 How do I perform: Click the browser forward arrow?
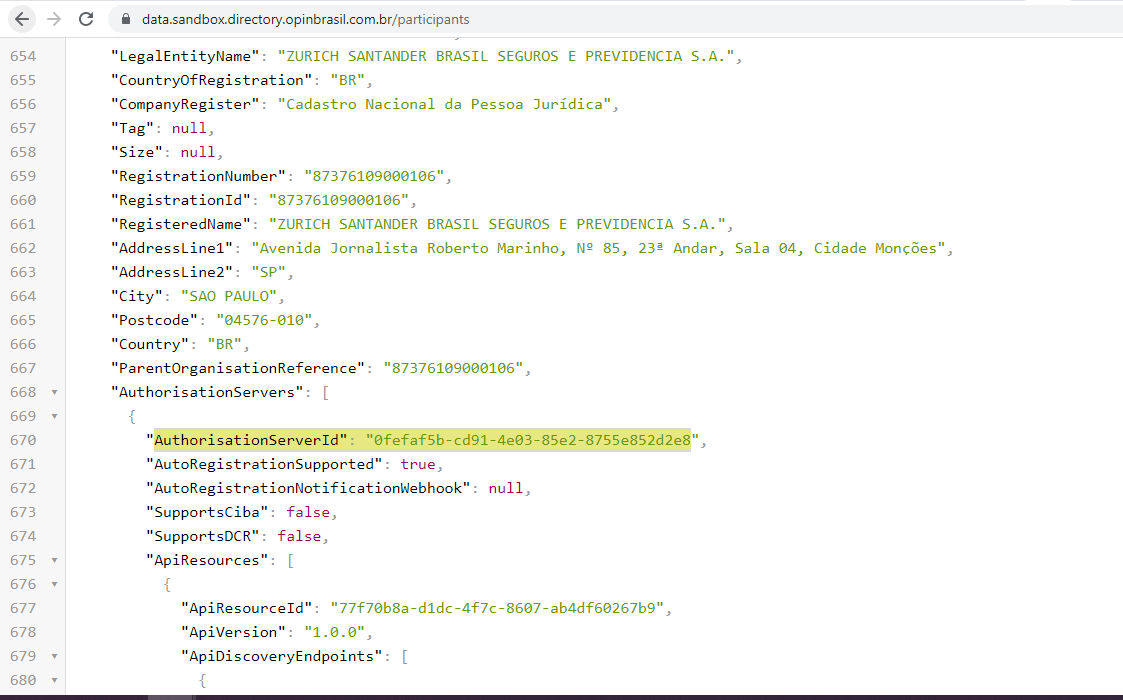click(54, 19)
